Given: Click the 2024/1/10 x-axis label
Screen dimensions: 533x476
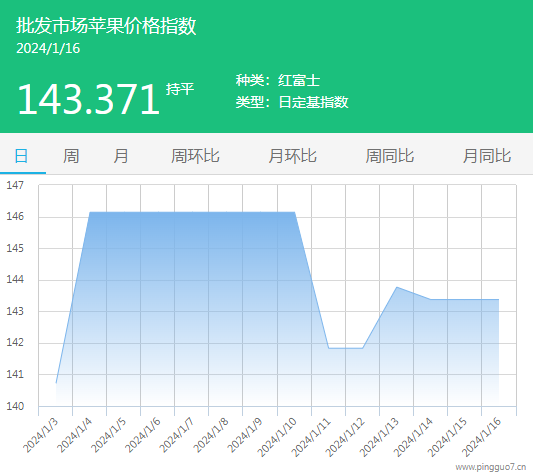Looking at the screenshot, I should point(277,438).
